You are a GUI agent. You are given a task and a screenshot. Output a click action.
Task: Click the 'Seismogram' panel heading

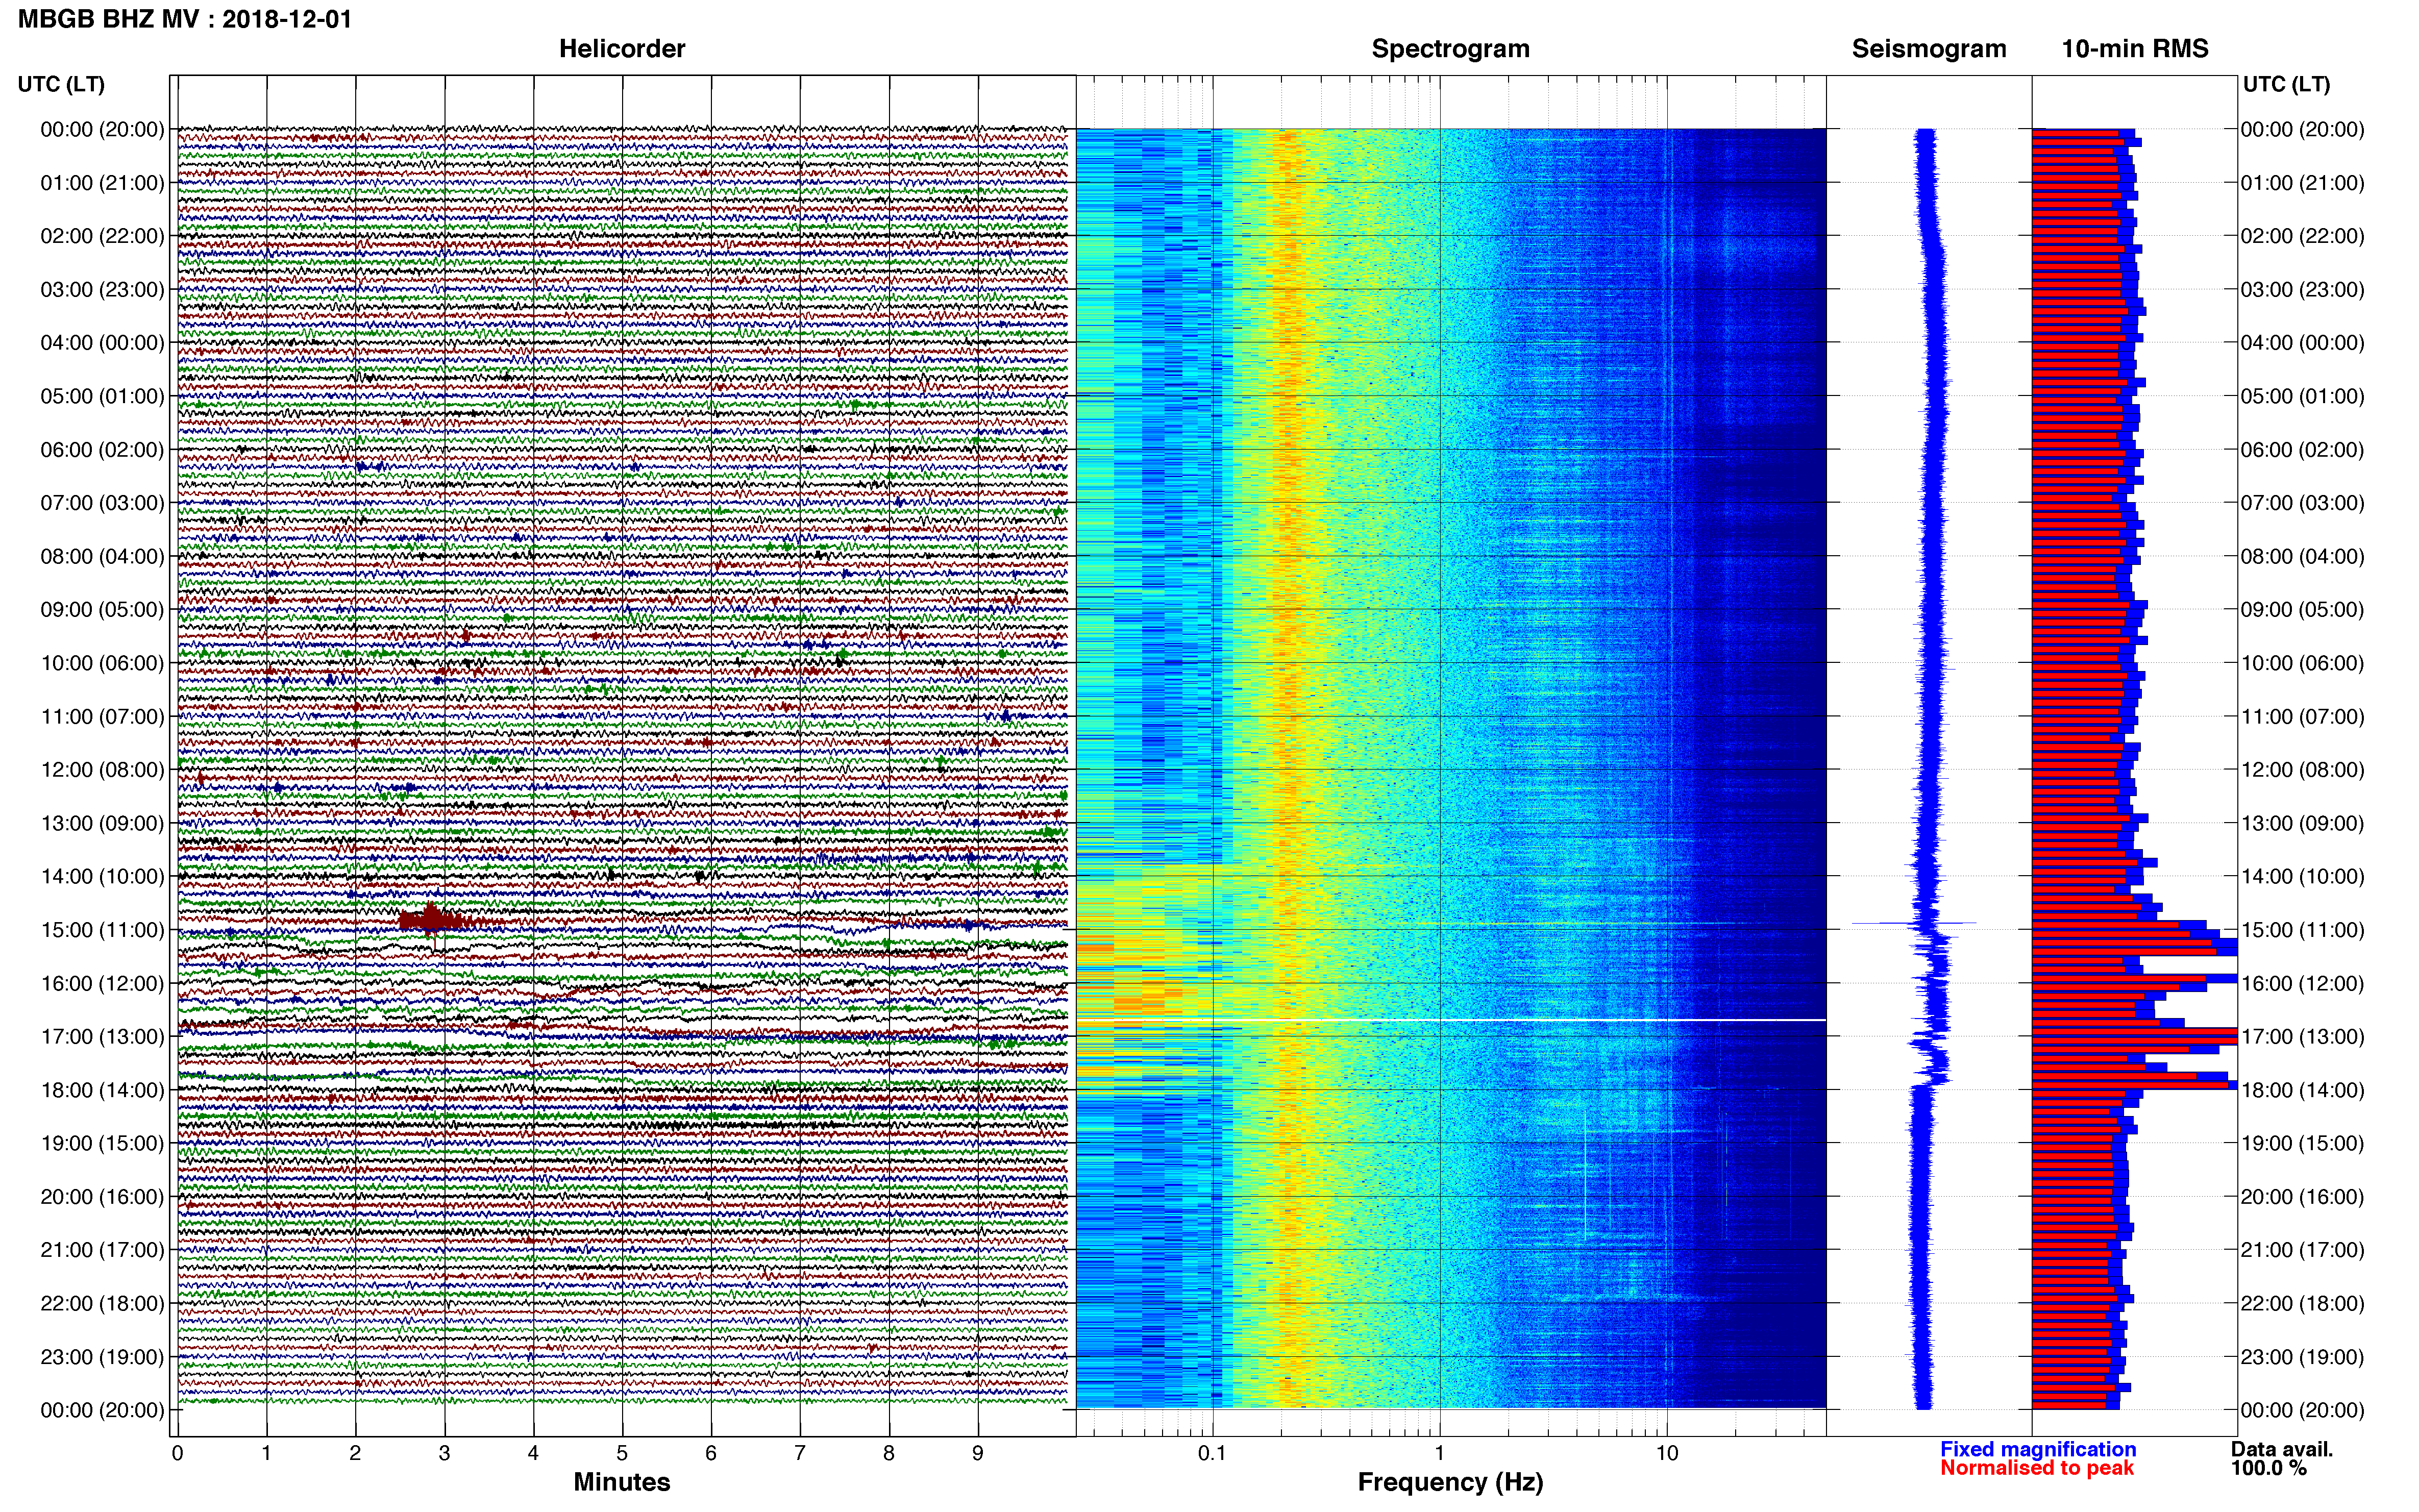1929,49
